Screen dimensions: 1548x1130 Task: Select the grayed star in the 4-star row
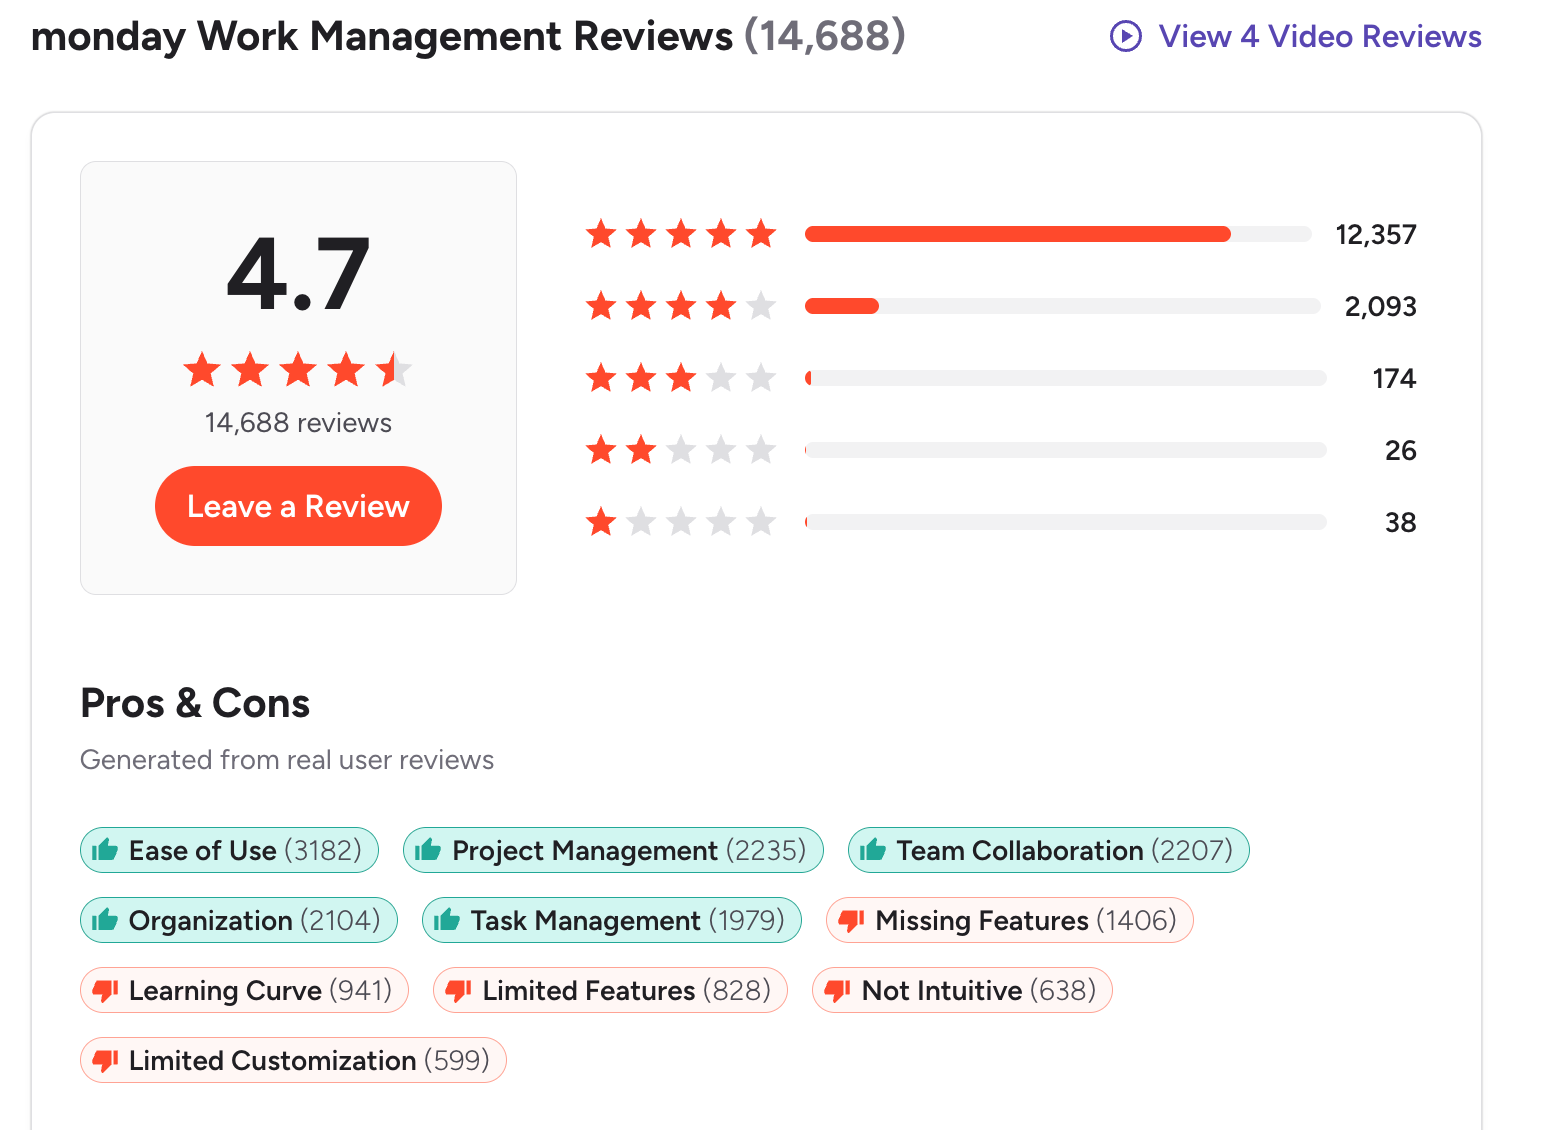761,306
